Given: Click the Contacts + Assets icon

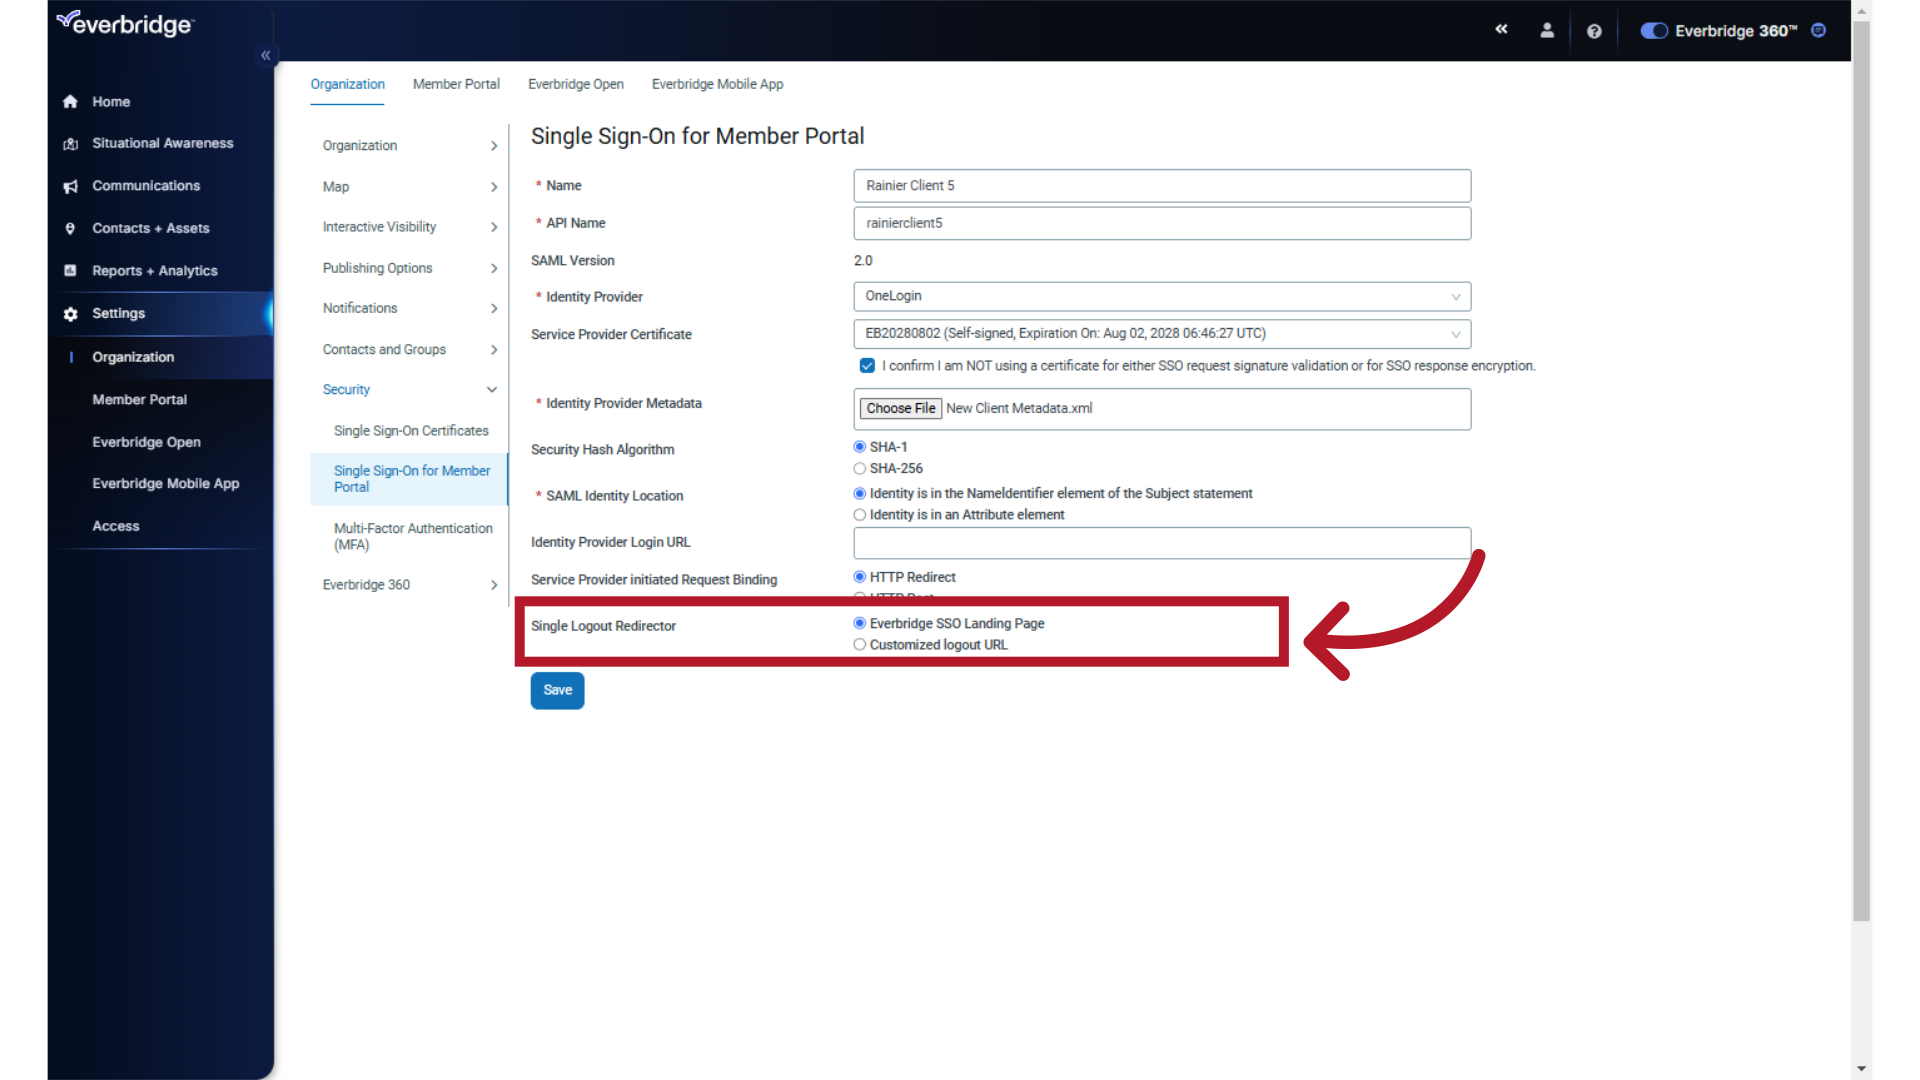Looking at the screenshot, I should pos(69,227).
